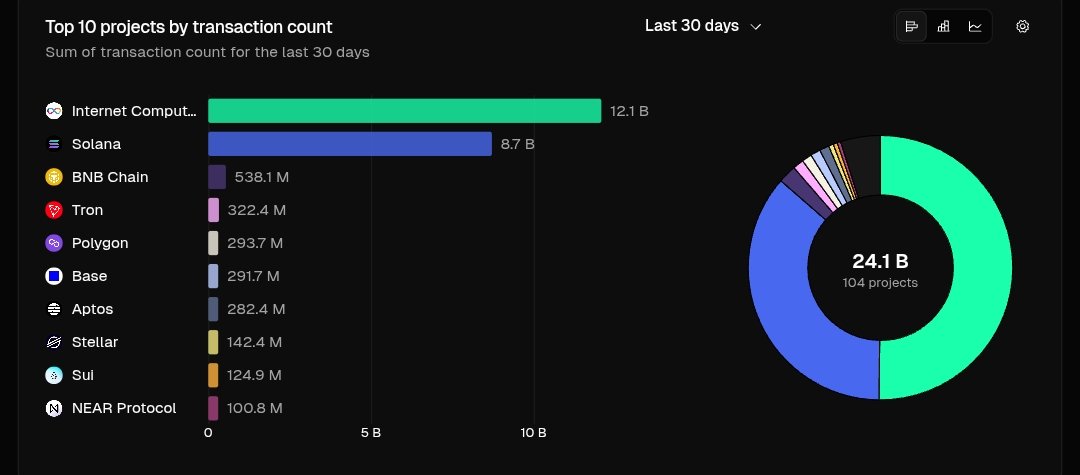Viewport: 1080px width, 475px height.
Task: Click the black donut segment for others
Action: (x=864, y=167)
